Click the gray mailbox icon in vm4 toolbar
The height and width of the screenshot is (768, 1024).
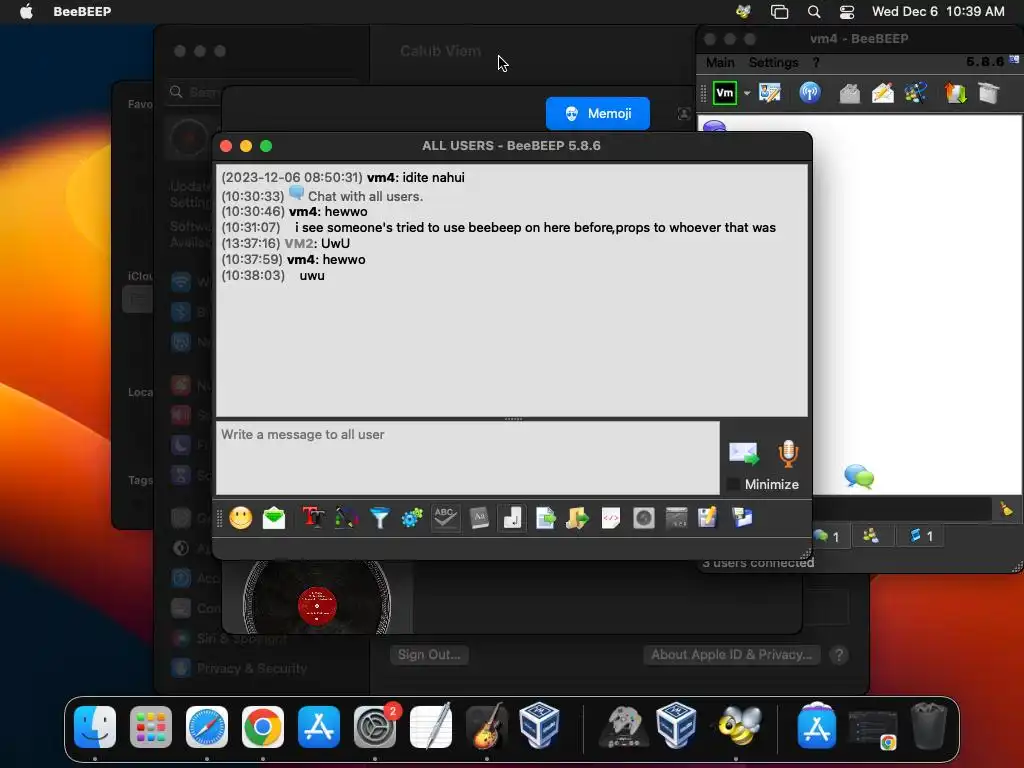point(849,93)
